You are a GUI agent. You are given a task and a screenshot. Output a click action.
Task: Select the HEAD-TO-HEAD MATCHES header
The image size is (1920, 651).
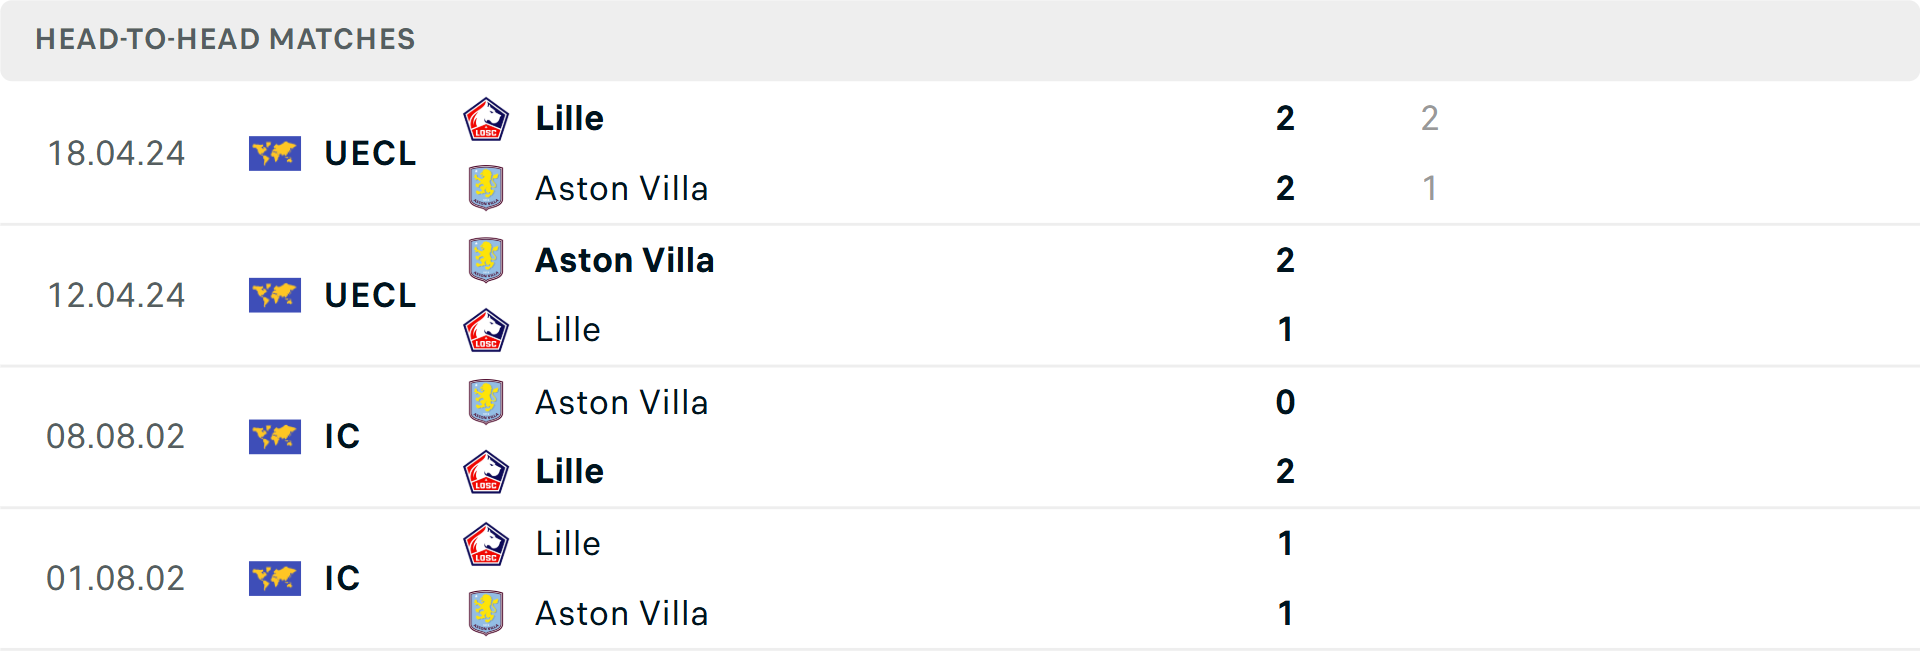pyautogui.click(x=226, y=40)
